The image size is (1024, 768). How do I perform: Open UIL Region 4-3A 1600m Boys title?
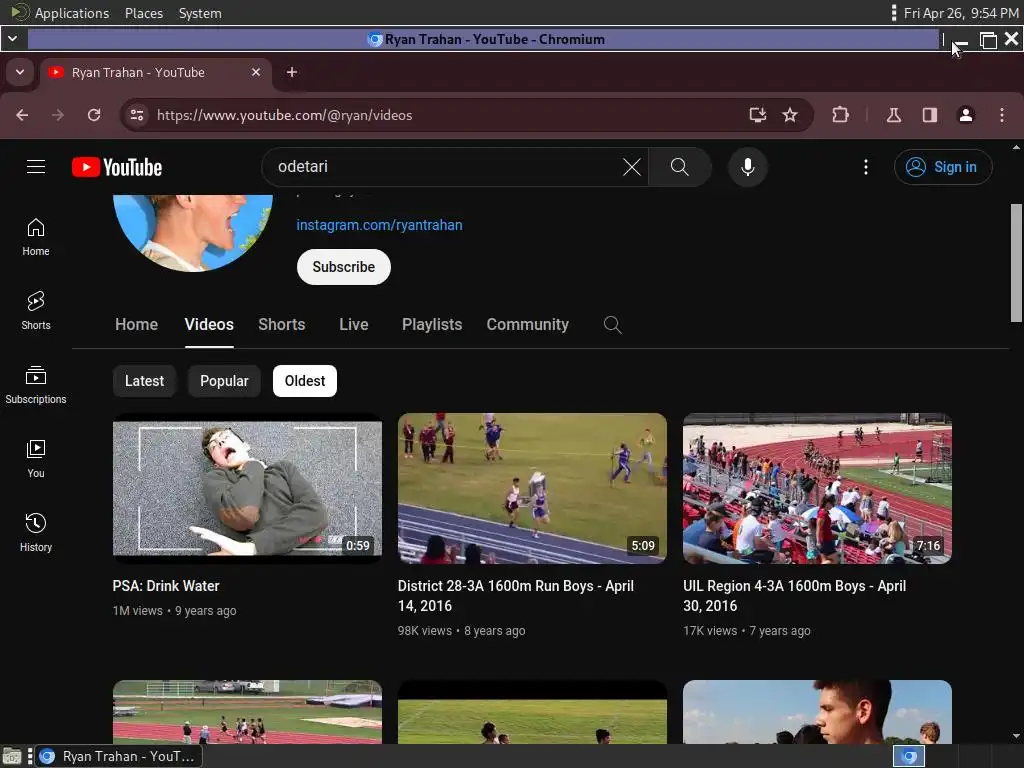click(794, 596)
